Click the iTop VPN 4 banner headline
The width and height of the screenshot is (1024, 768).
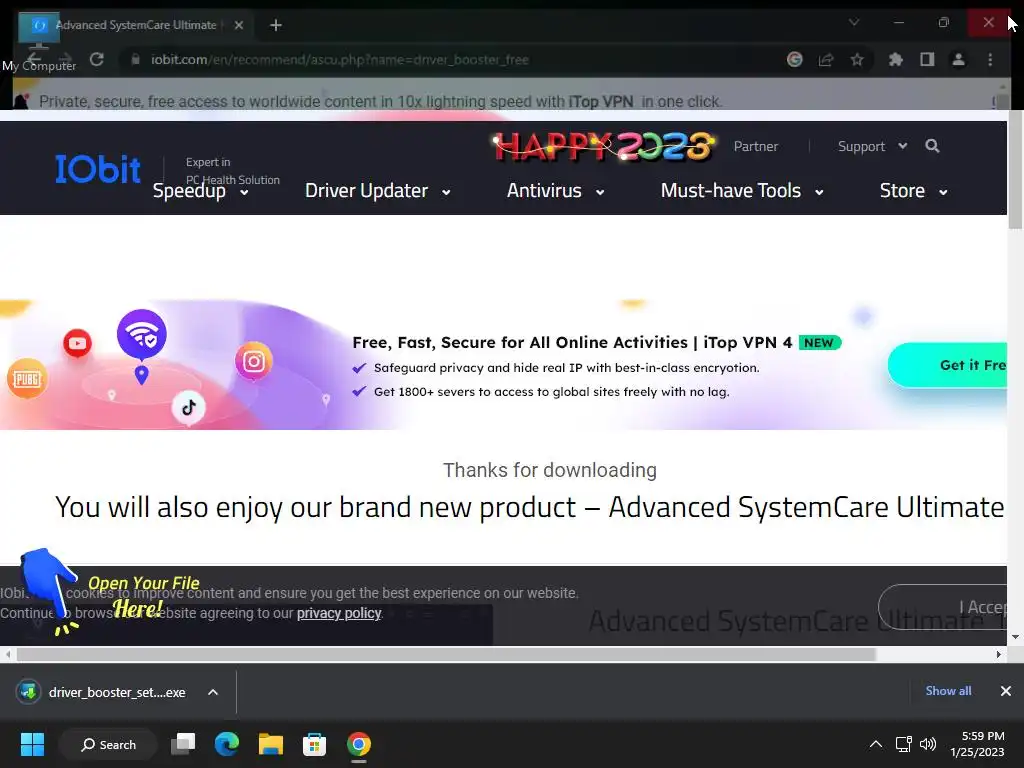click(572, 342)
